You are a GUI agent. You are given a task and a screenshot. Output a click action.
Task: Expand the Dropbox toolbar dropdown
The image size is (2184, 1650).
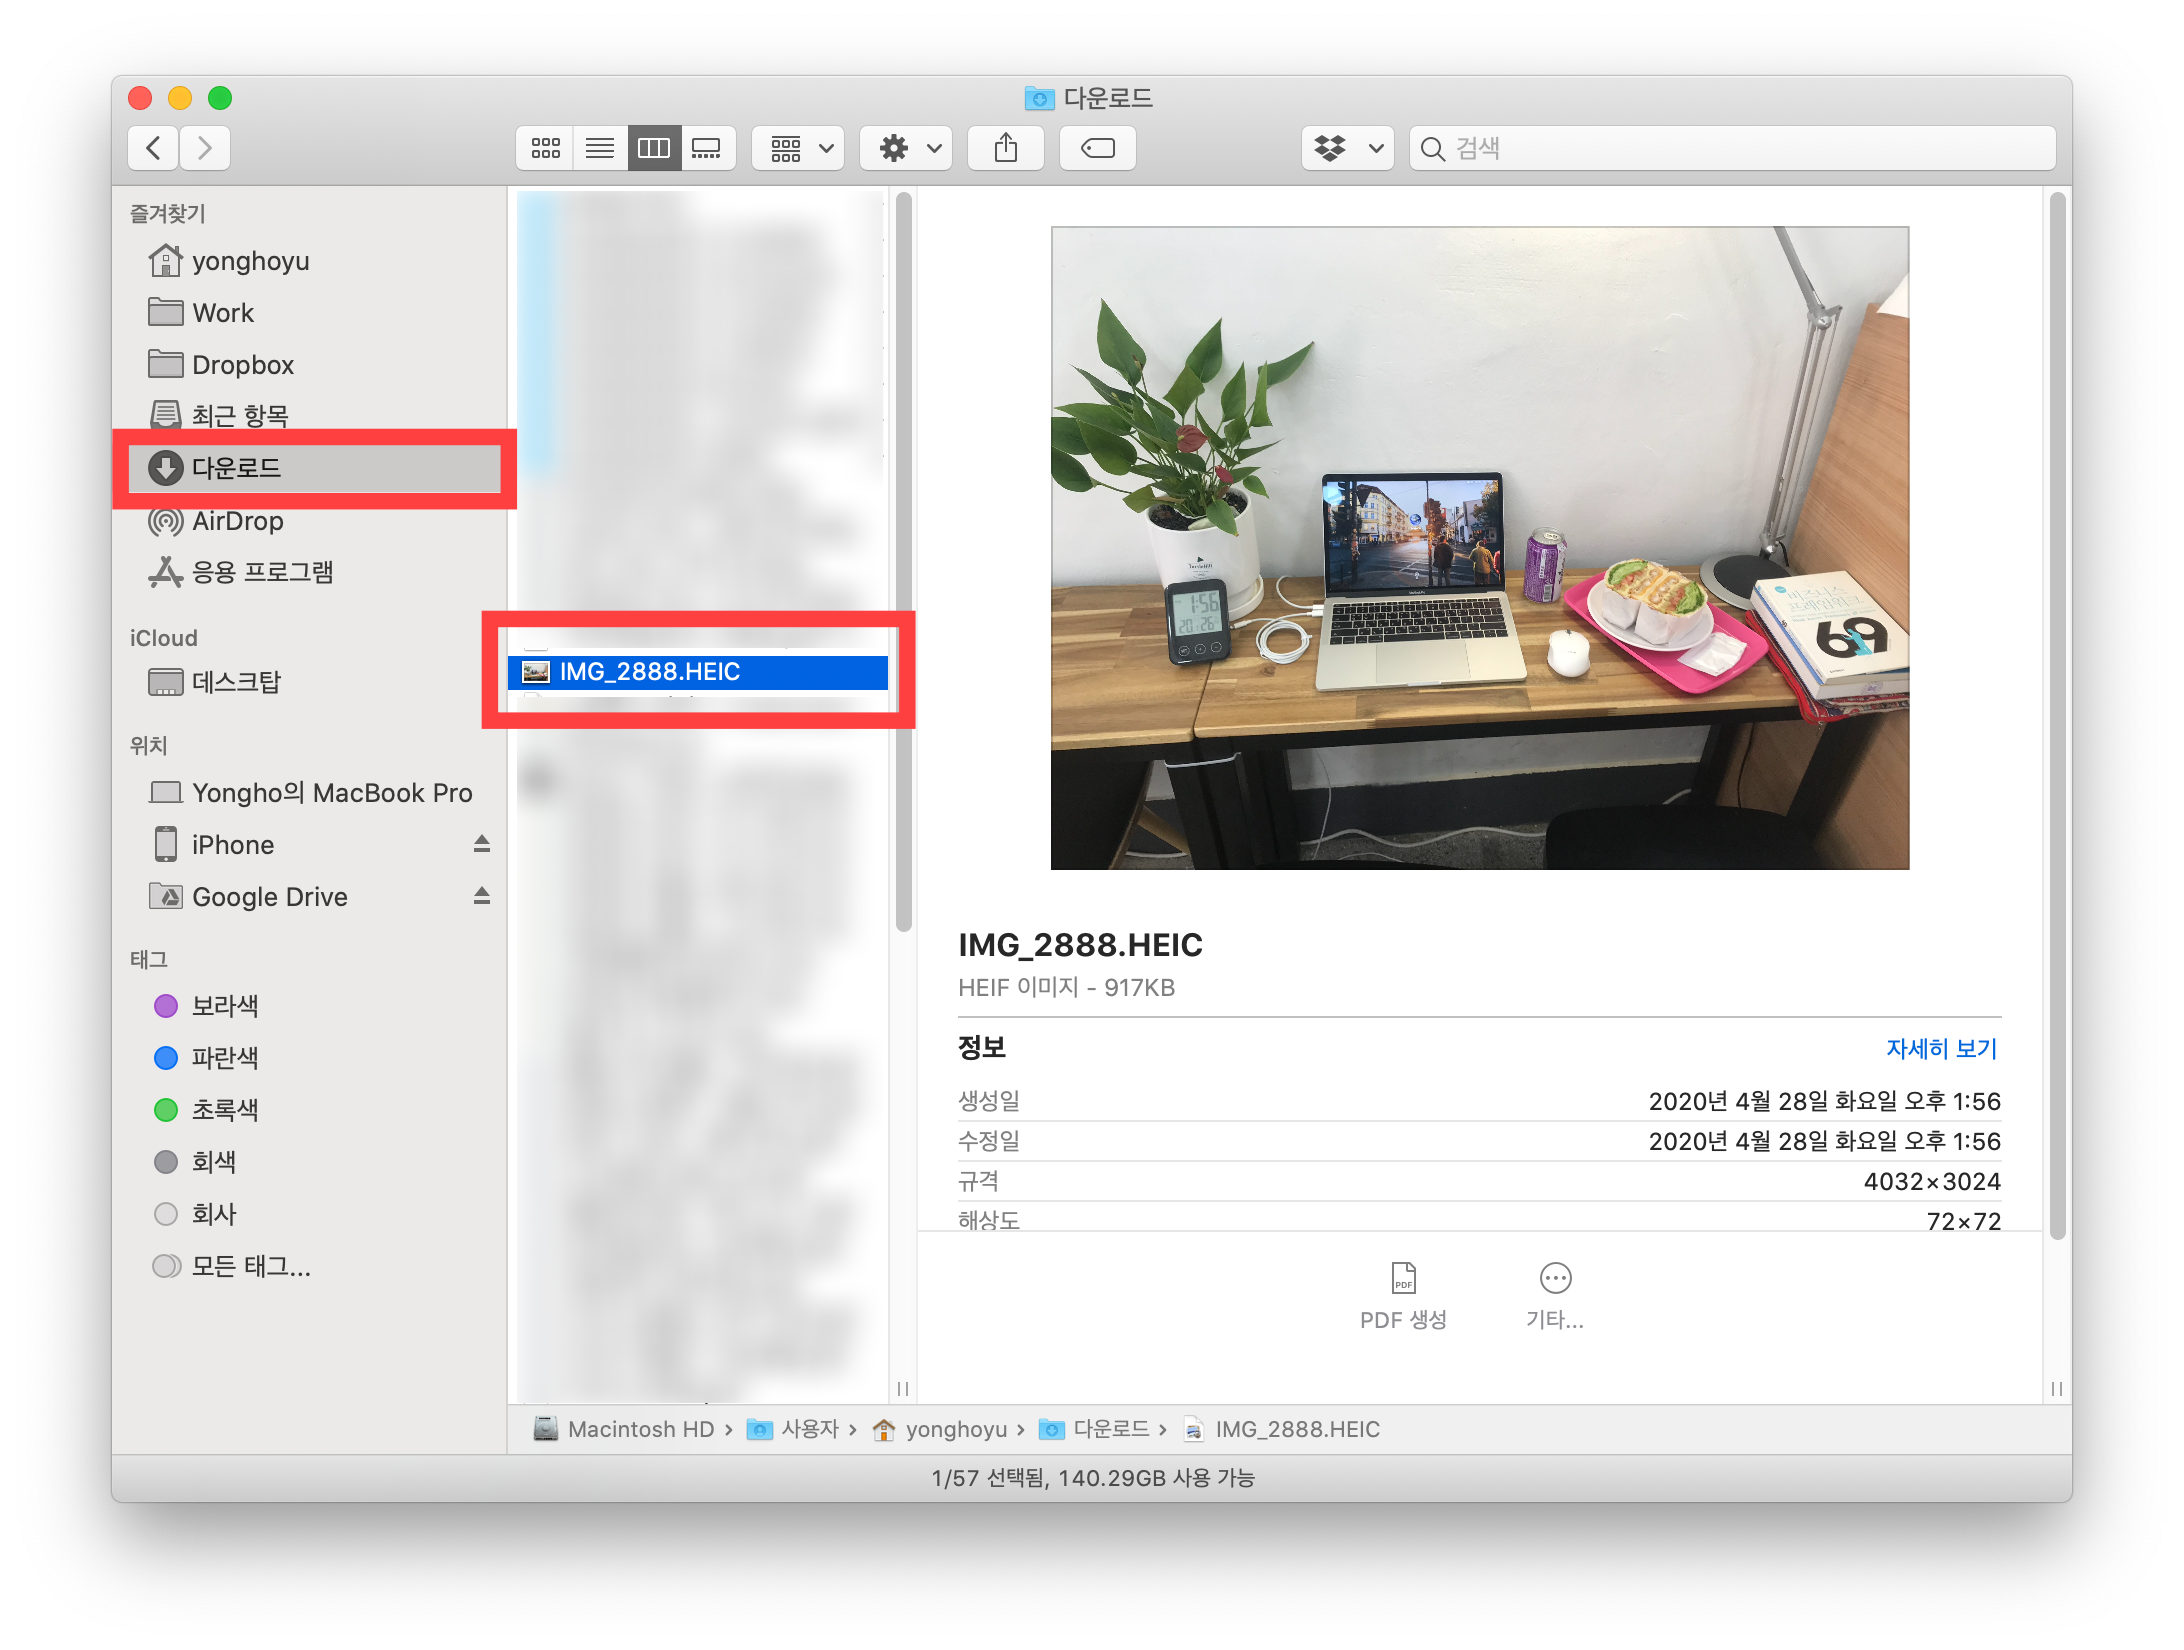pos(1347,148)
